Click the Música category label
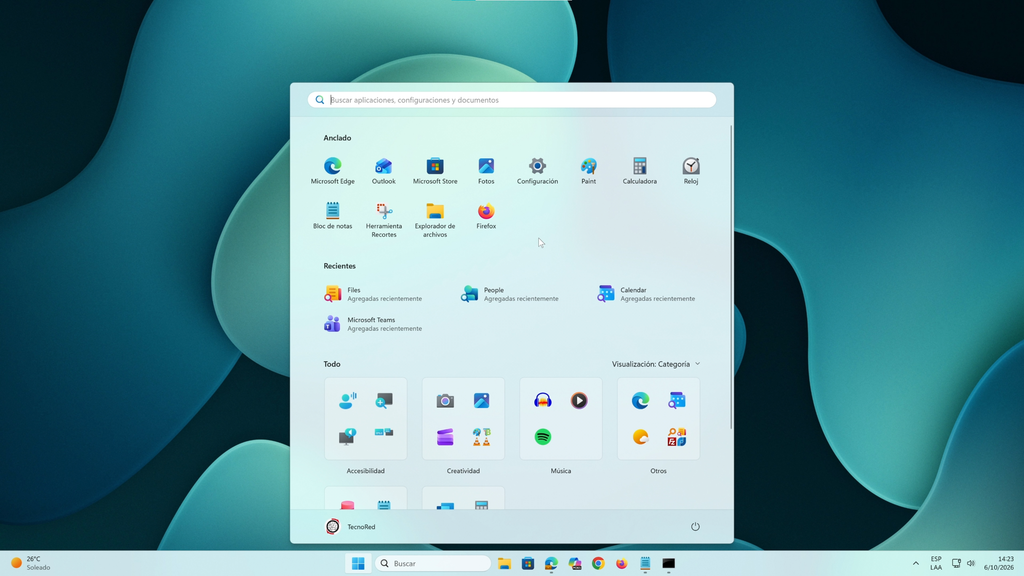This screenshot has width=1024, height=576. tap(560, 471)
